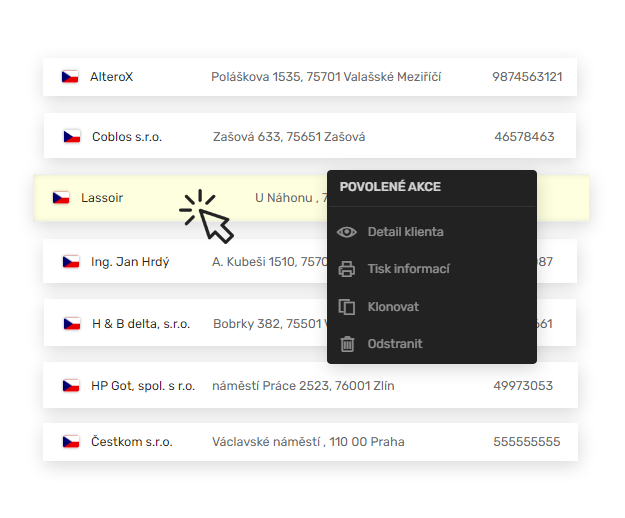Click the eye icon beside Detail klienta
Viewport: 625px width, 518px height.
tap(347, 232)
